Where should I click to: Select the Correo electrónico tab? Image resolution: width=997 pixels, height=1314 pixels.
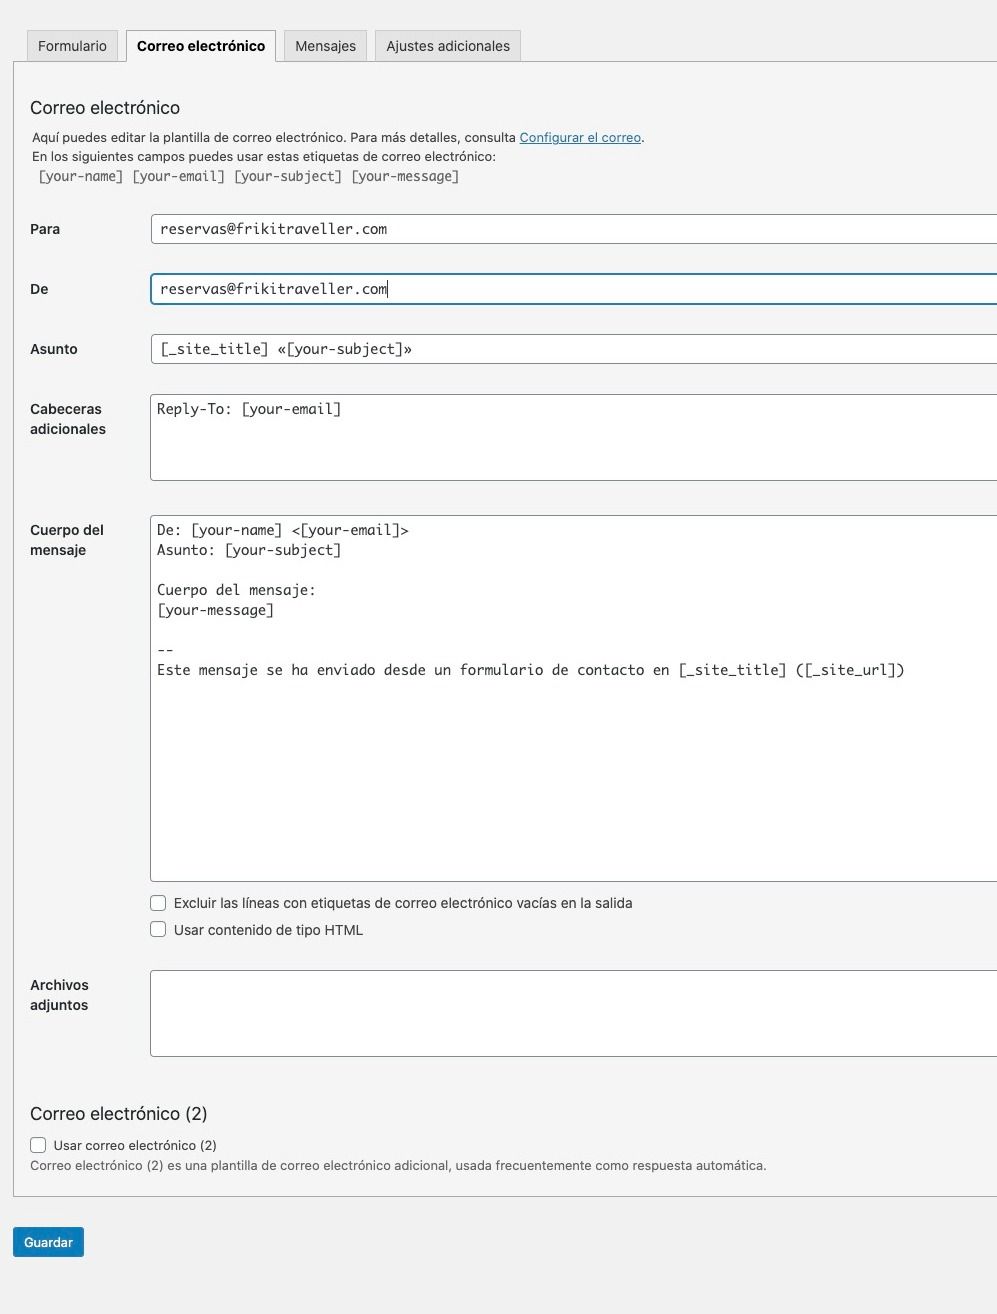point(201,46)
